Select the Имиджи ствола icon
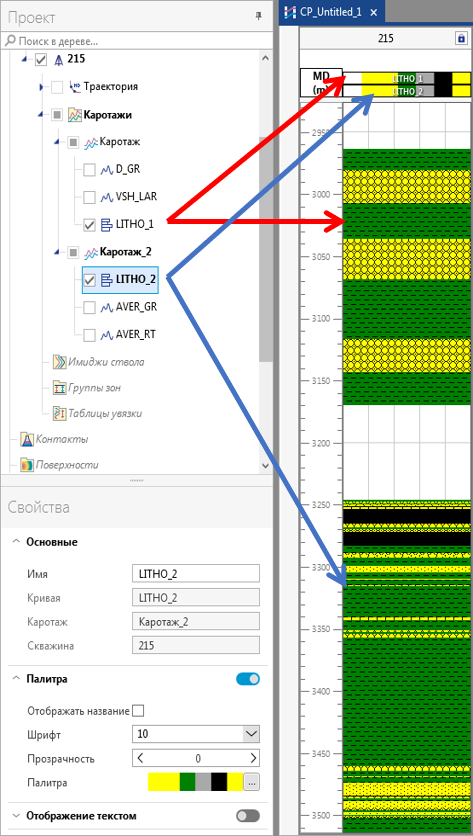Viewport: 473px width, 836px height. (x=59, y=363)
